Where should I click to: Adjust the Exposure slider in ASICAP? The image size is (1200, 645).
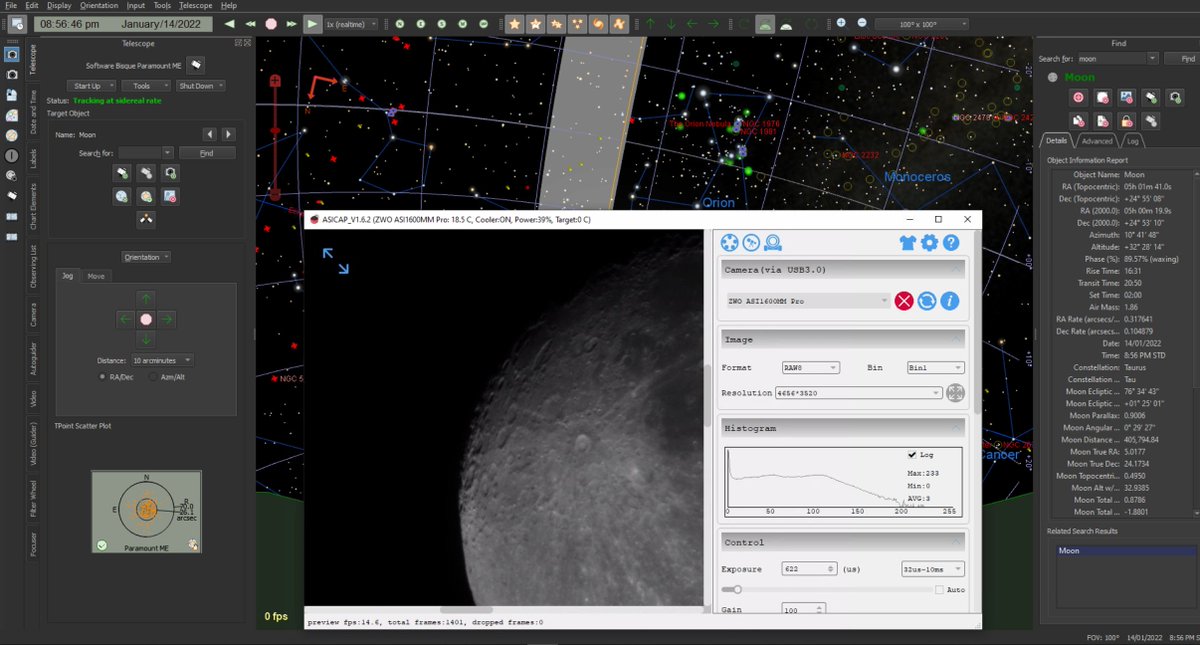826,590
